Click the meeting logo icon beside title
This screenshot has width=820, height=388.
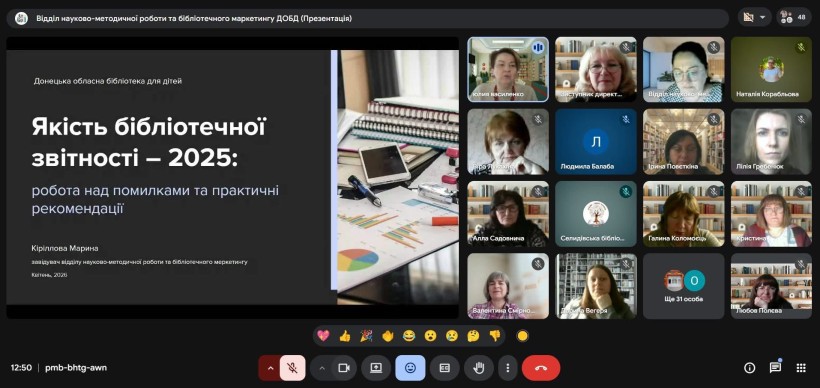click(21, 18)
